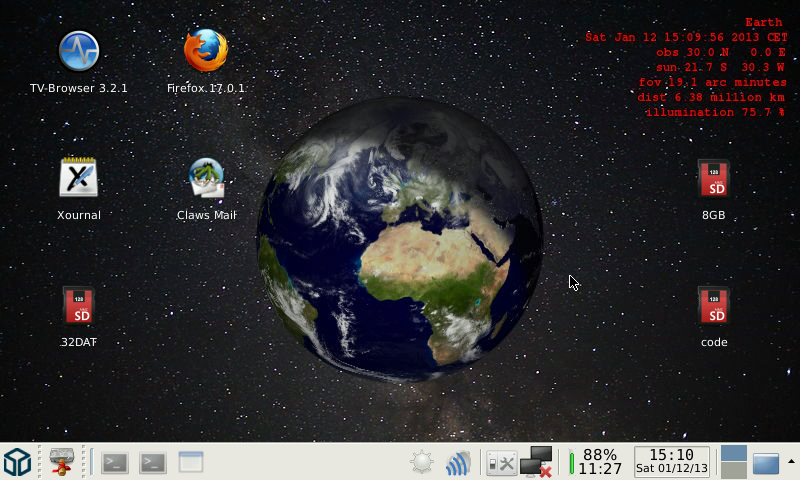Click the drive with red ribbon panel icon
The width and height of the screenshot is (800, 480).
point(64,462)
